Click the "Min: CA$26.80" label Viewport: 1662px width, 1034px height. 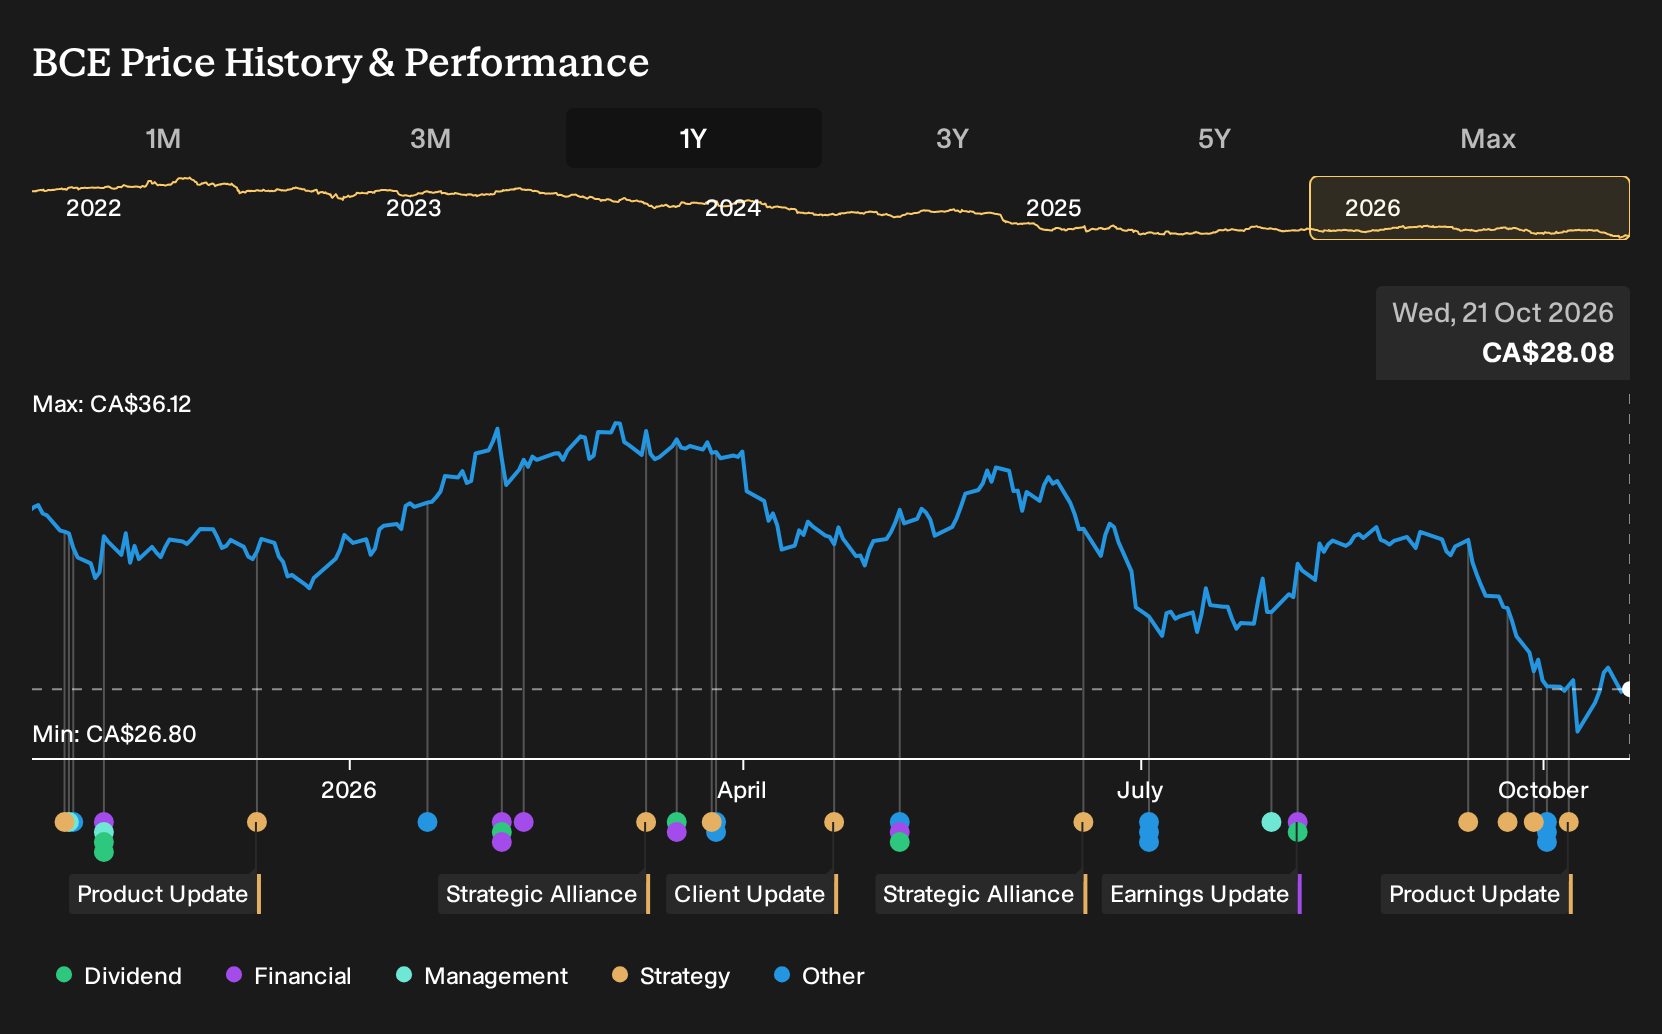pos(114,734)
